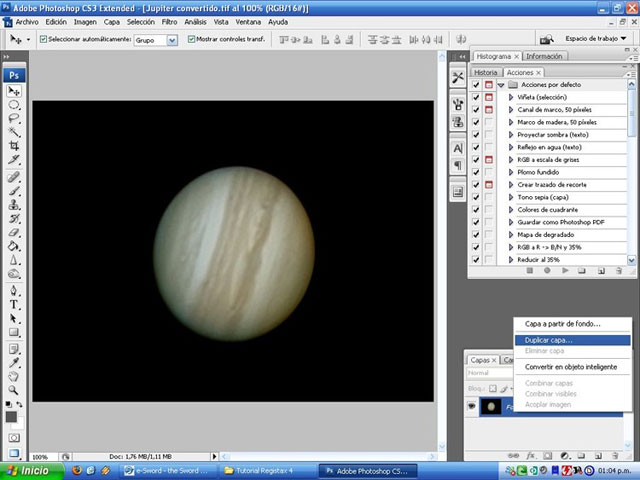Toggle checkmark for Tono sepia (capa) action
The height and width of the screenshot is (480, 640).
click(476, 197)
